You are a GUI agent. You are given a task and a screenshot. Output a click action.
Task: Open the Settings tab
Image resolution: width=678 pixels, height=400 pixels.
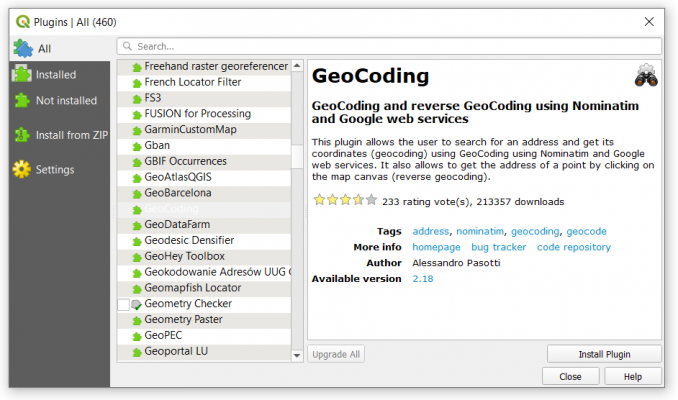(60, 170)
